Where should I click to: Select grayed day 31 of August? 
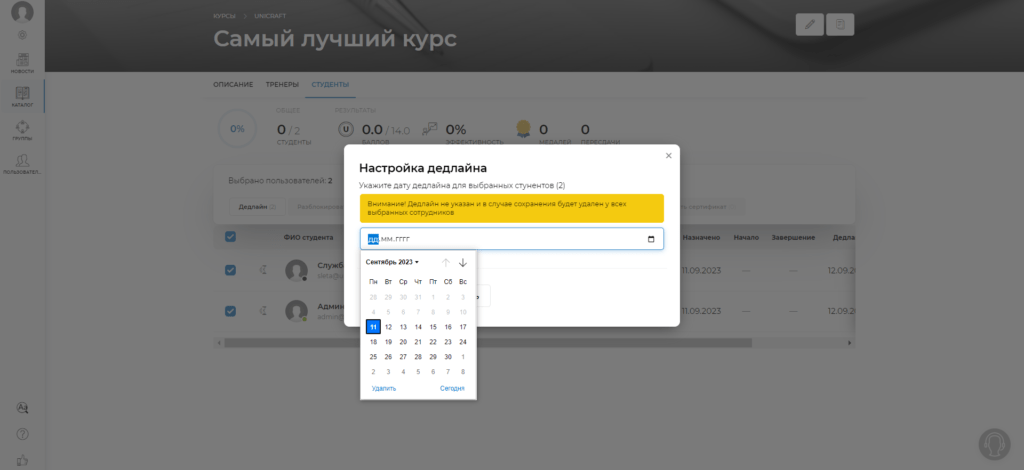[x=418, y=297]
